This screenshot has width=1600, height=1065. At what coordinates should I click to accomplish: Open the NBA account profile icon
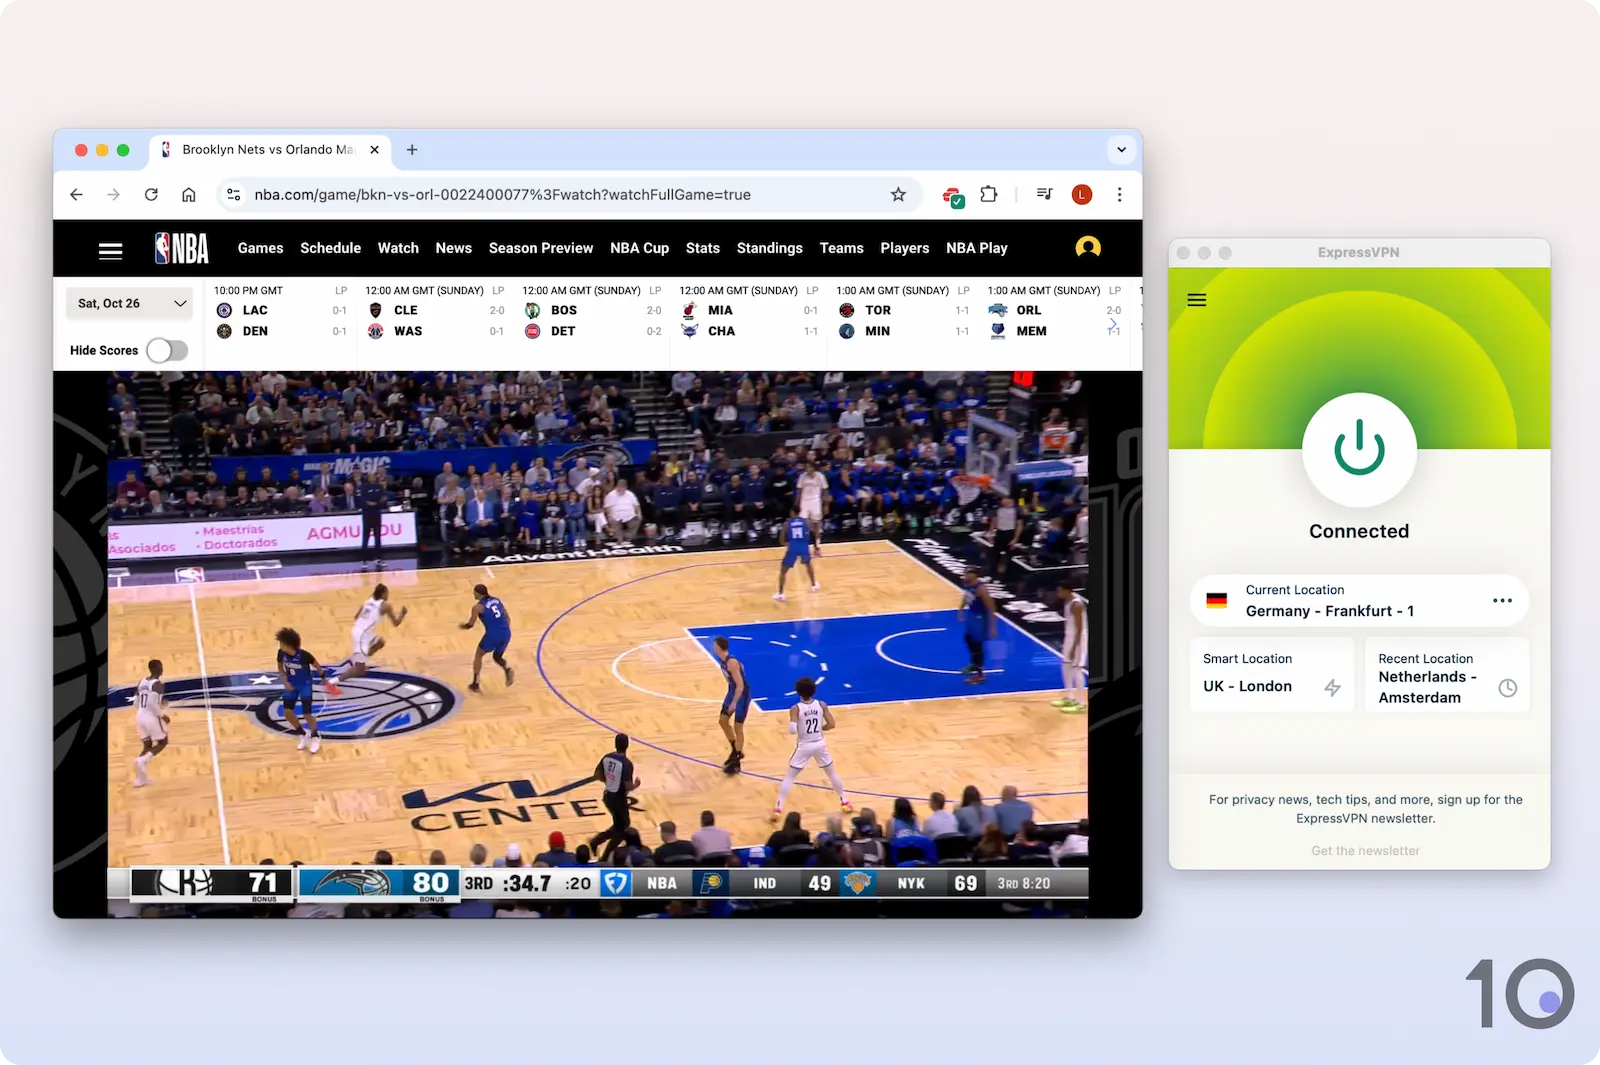(1088, 247)
